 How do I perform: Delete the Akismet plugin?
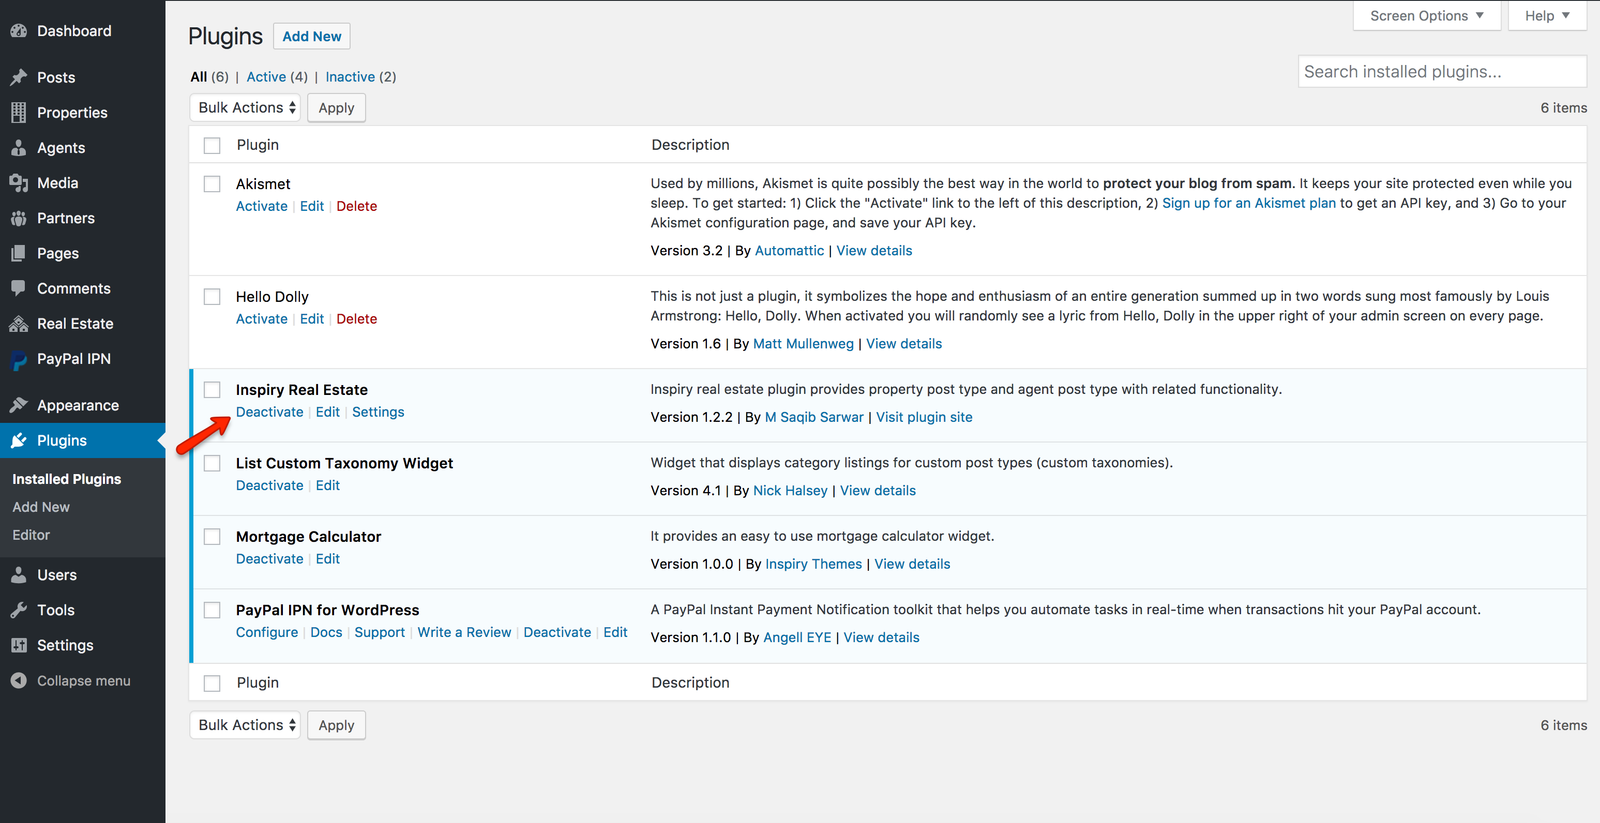click(357, 206)
